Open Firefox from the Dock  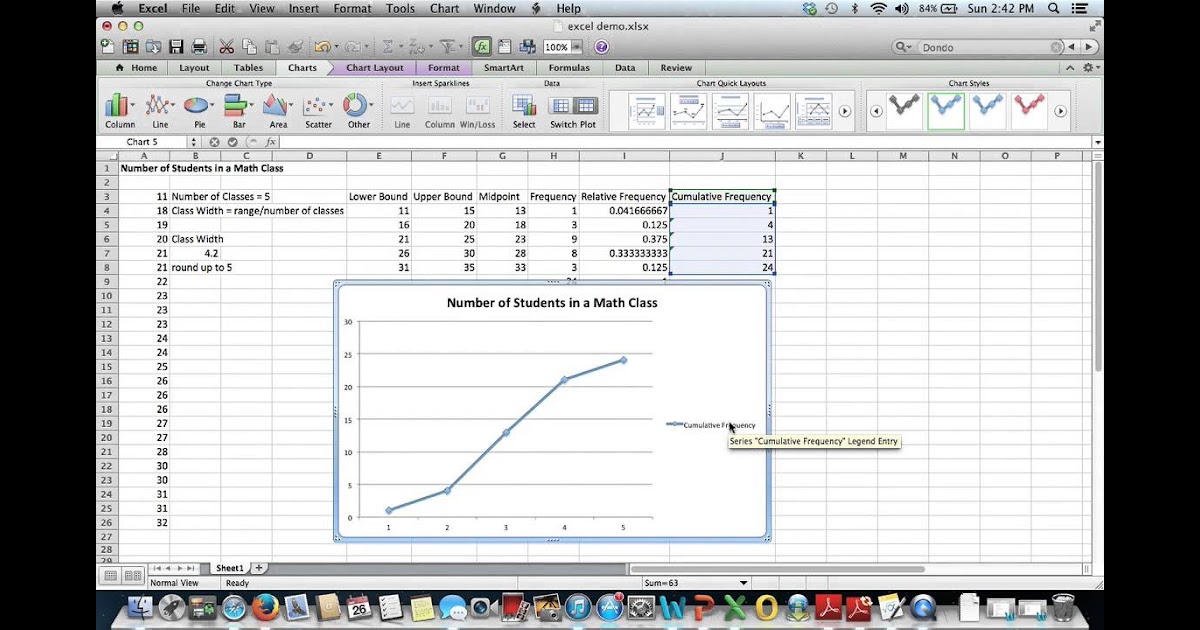pos(265,606)
